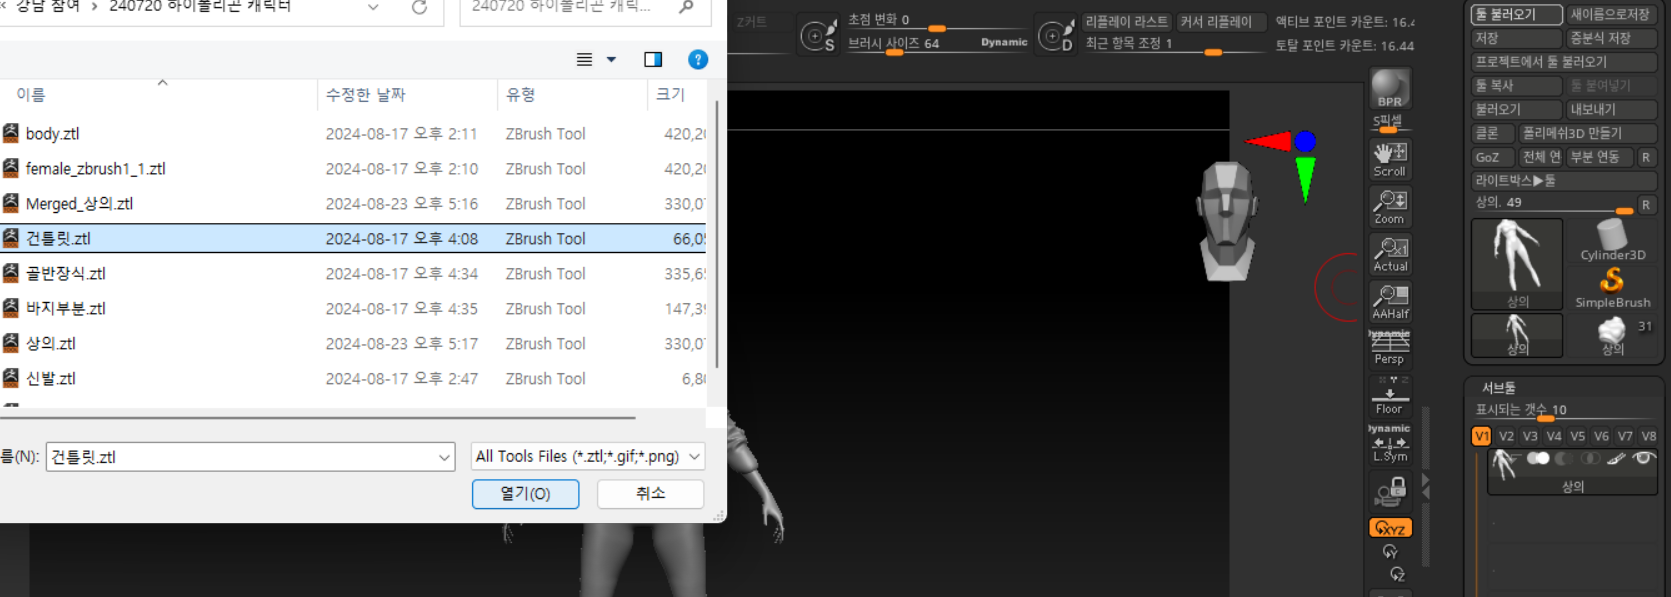Screen dimensions: 1671x597
Task: Select Cylinder3D tool thumbnail
Action: [1612, 240]
